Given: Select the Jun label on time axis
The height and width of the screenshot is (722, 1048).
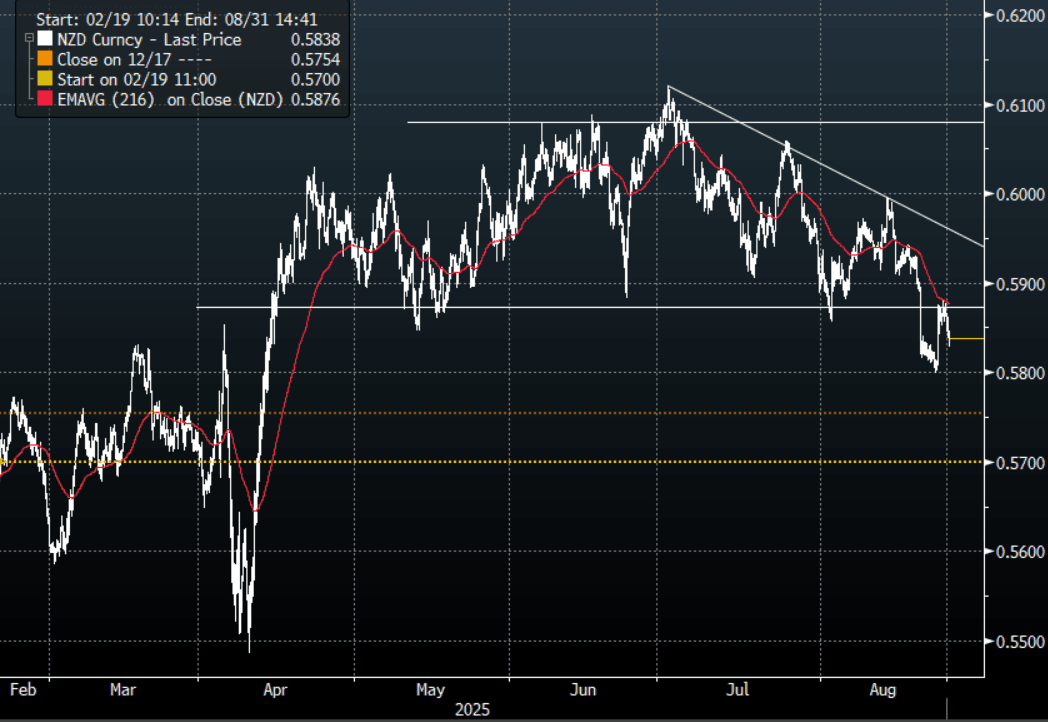Looking at the screenshot, I should (584, 689).
